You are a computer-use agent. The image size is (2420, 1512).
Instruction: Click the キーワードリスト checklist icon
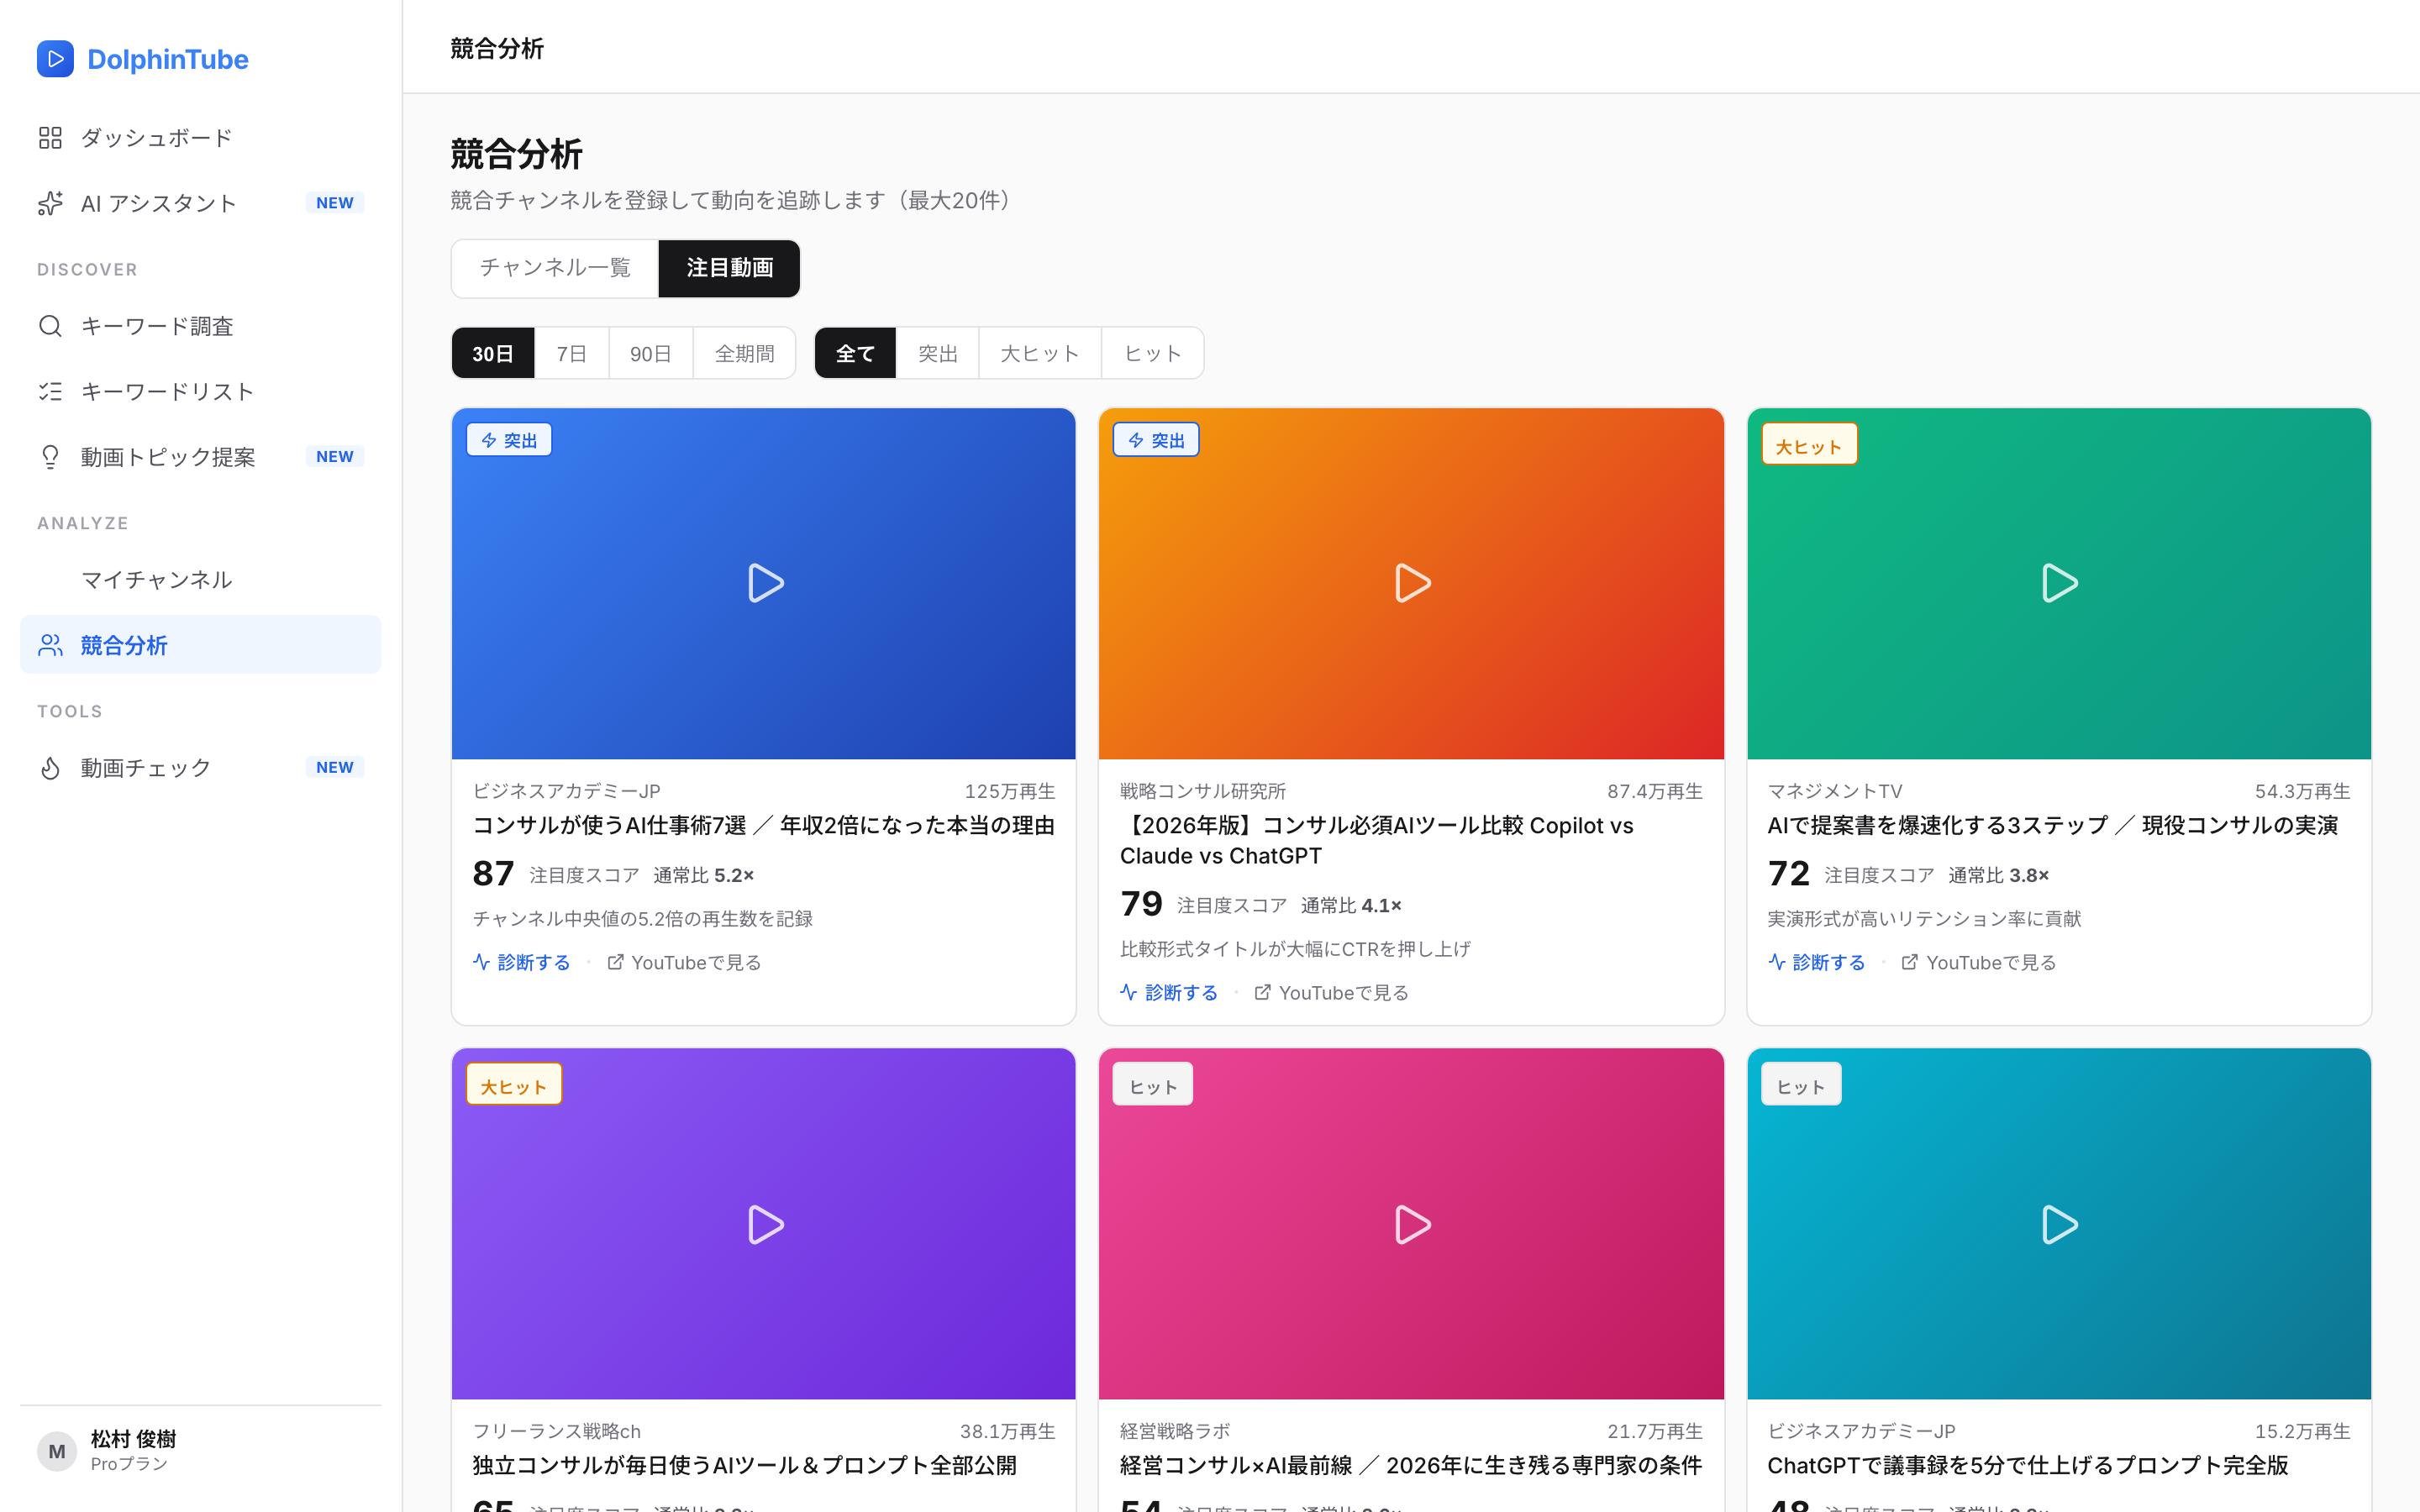click(50, 391)
